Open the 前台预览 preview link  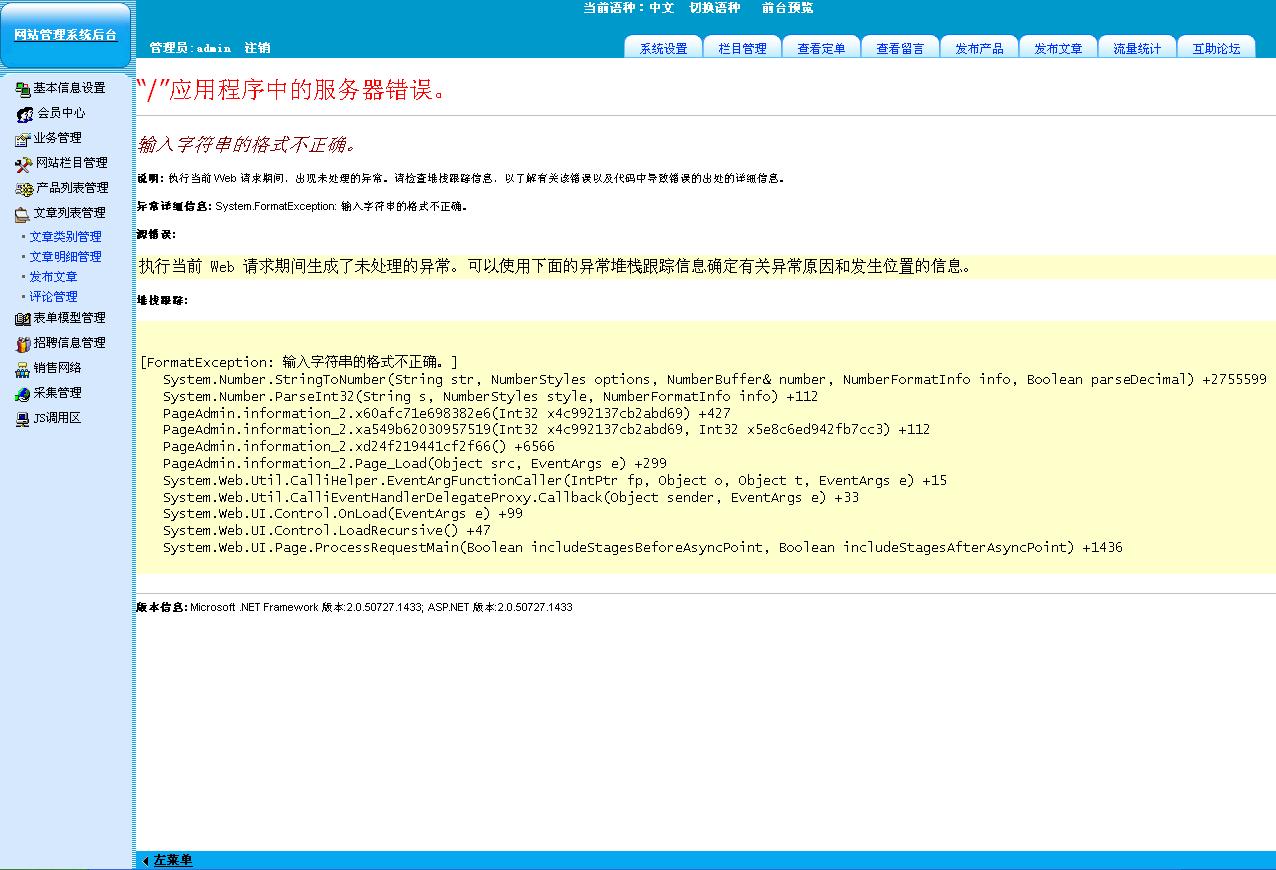point(787,8)
